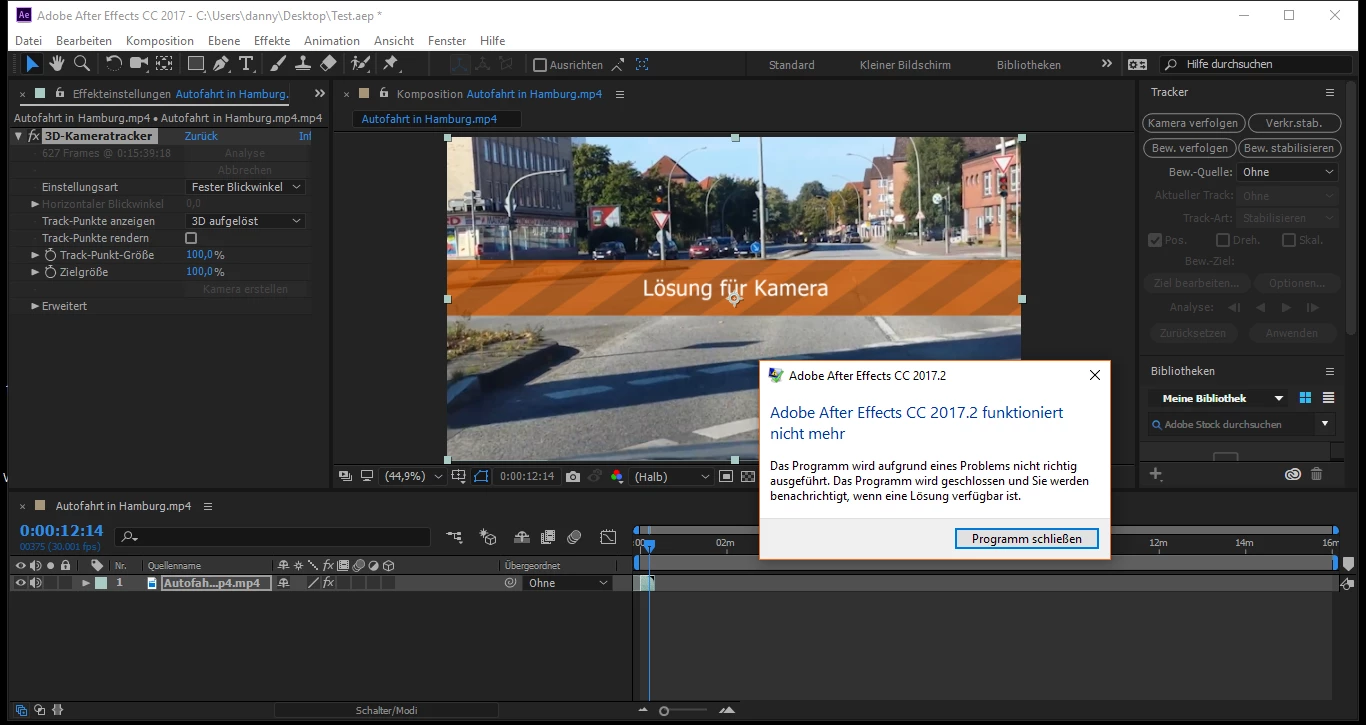Expand the Erweitert section
The width and height of the screenshot is (1366, 725).
tap(35, 306)
